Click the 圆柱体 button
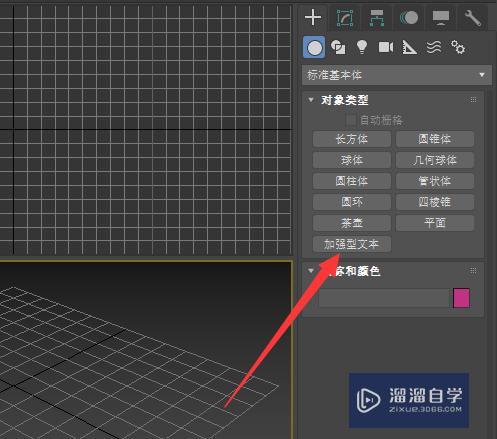This screenshot has height=439, width=497. click(352, 181)
